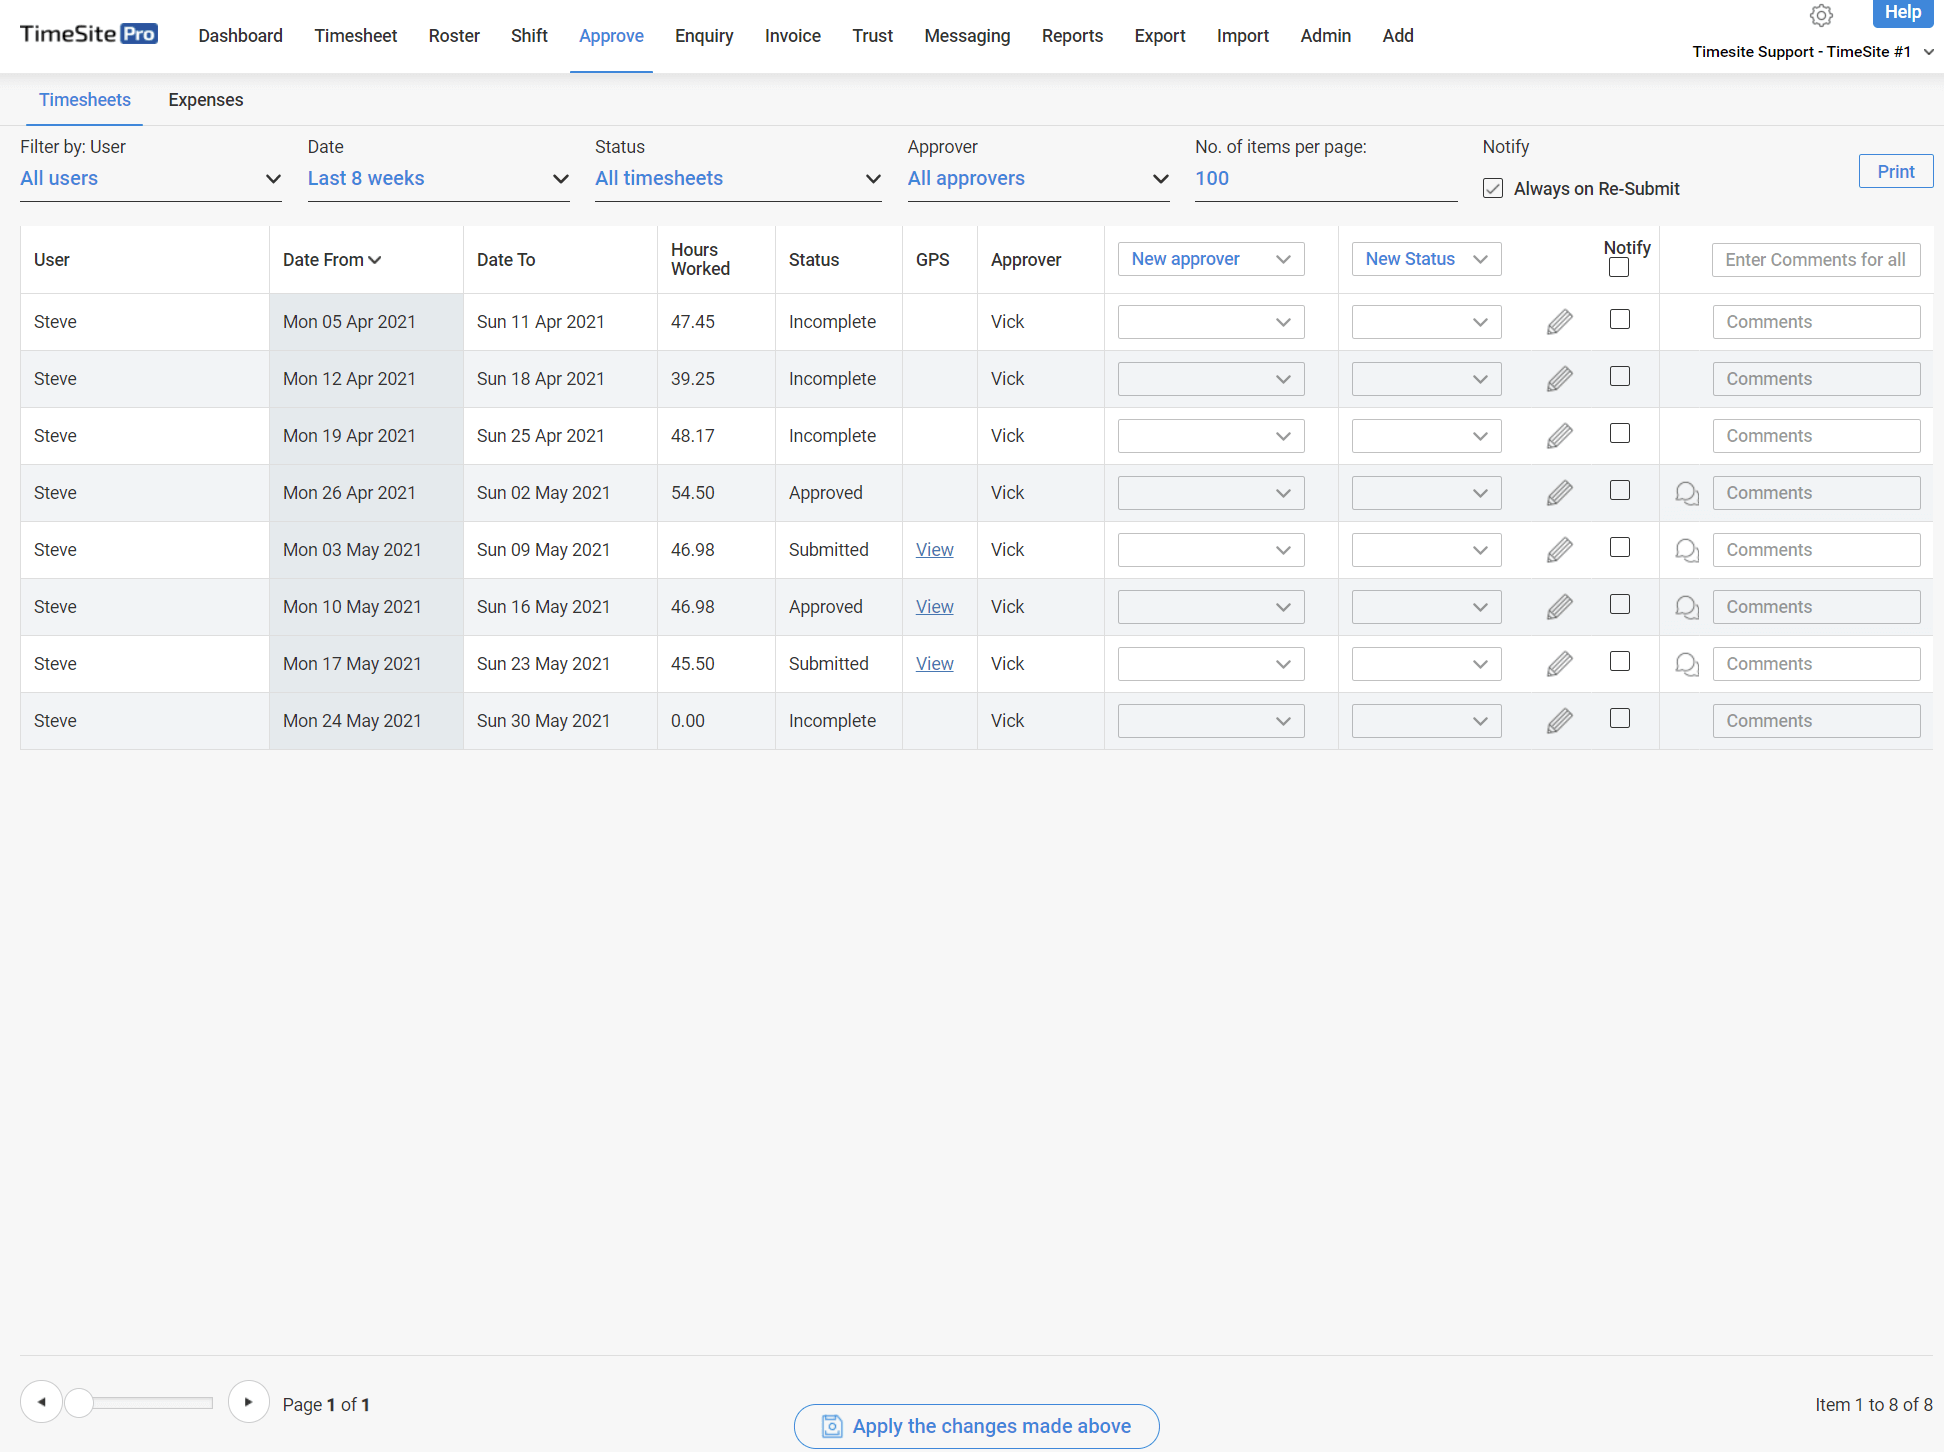The height and width of the screenshot is (1452, 1944).
Task: Open the Timesheet menu
Action: click(356, 36)
